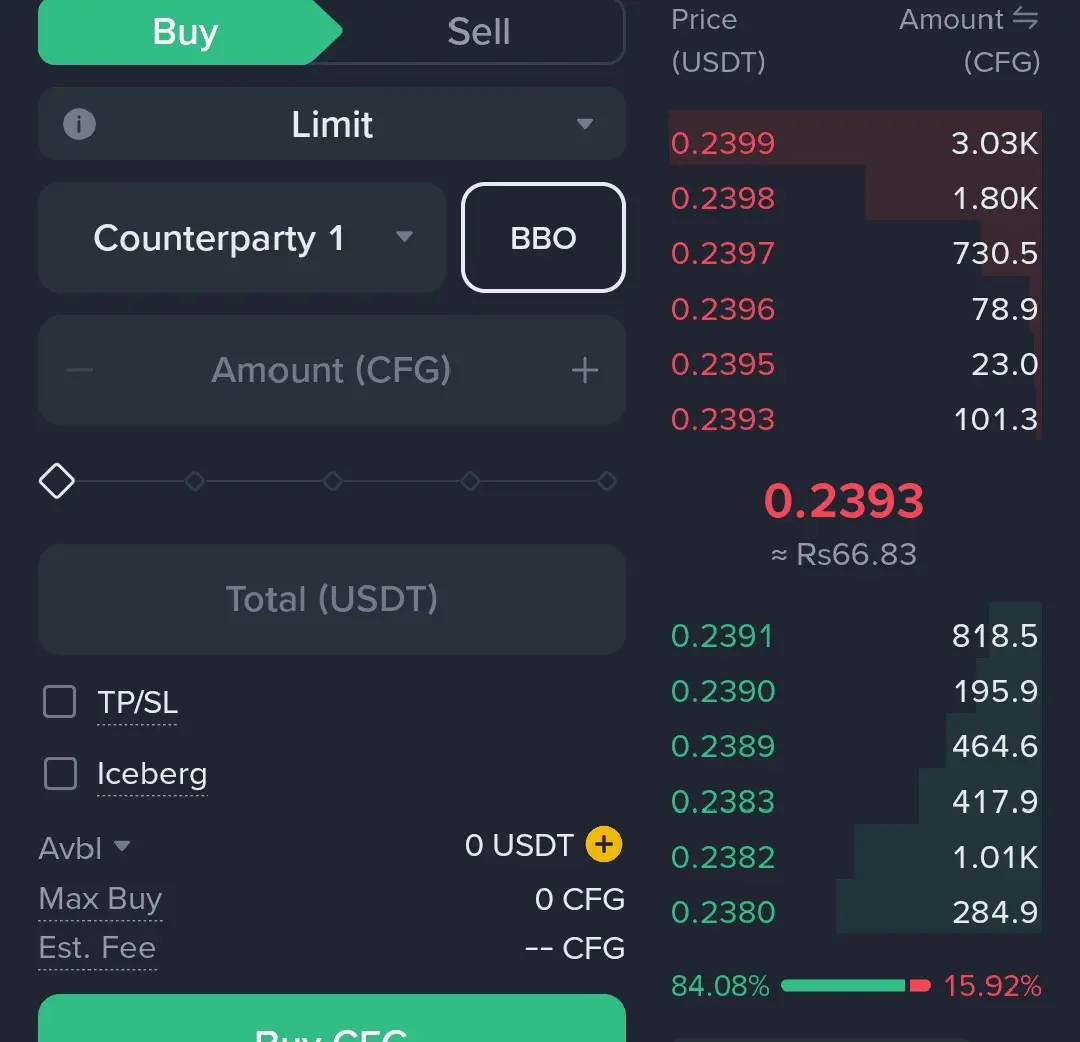
Task: Enable the Iceberg checkbox
Action: pos(60,773)
